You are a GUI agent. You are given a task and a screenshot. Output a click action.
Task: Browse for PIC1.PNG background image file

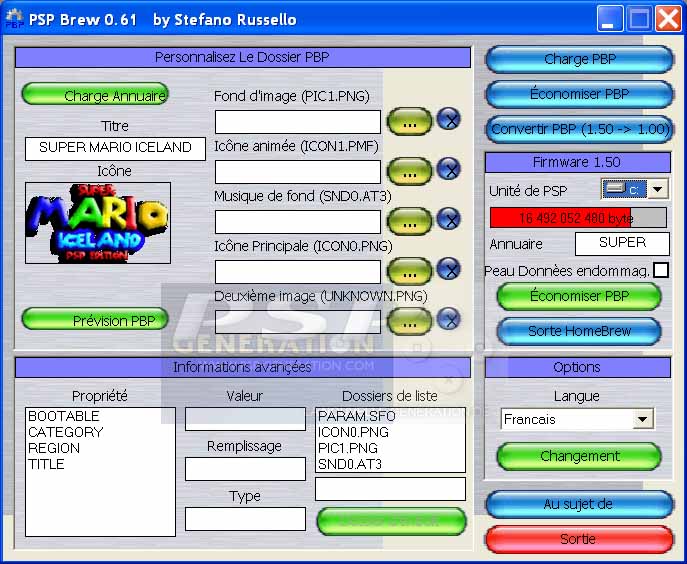coord(409,122)
